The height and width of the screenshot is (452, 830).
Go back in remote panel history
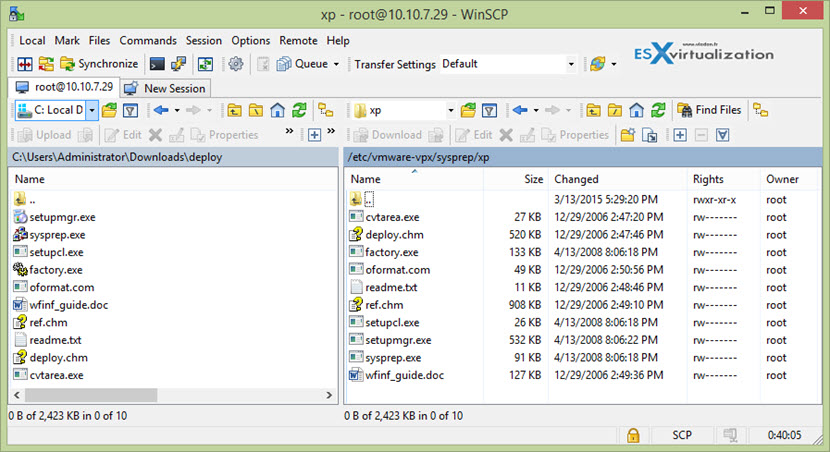coord(520,110)
